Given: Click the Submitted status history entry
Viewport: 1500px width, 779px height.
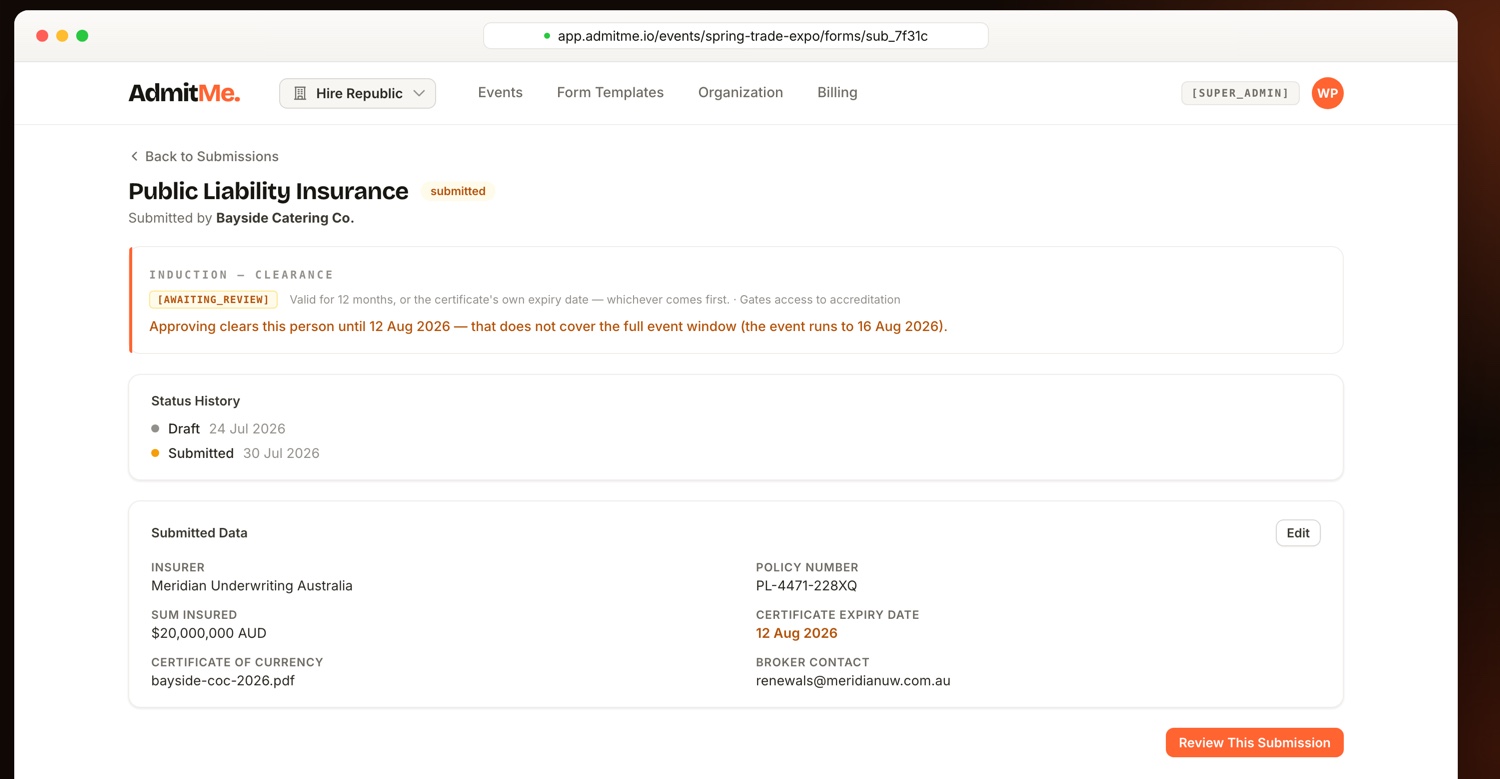Looking at the screenshot, I should [x=235, y=453].
